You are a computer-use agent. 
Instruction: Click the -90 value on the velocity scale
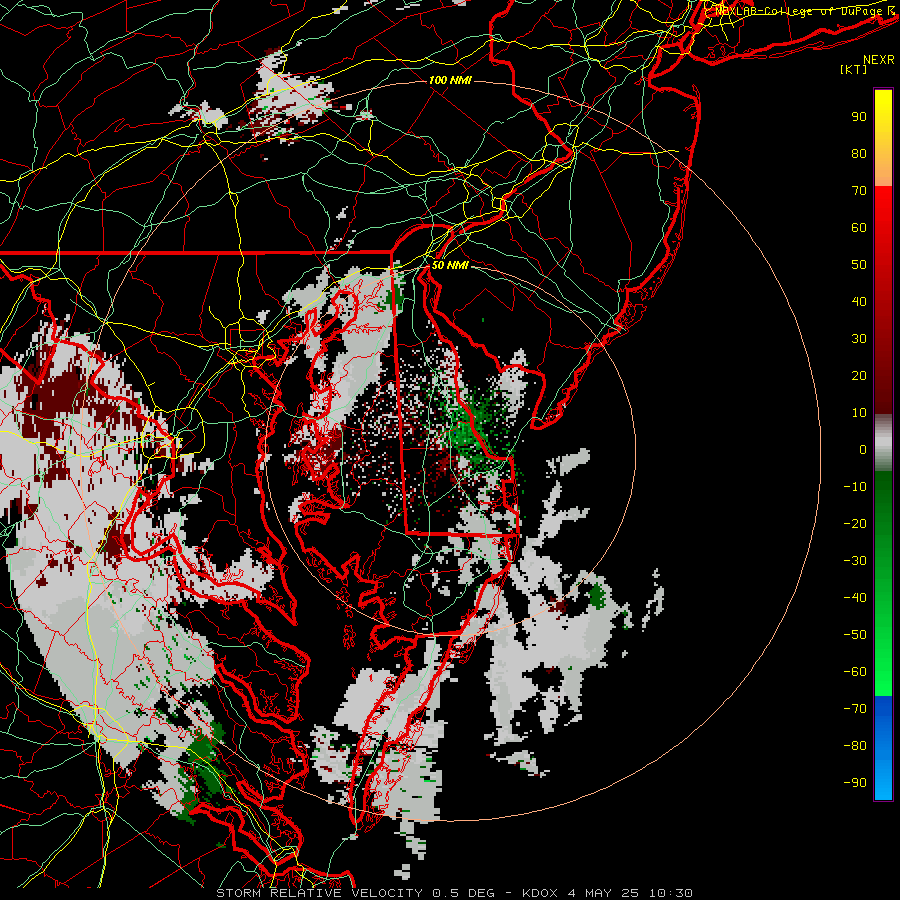coord(855,783)
